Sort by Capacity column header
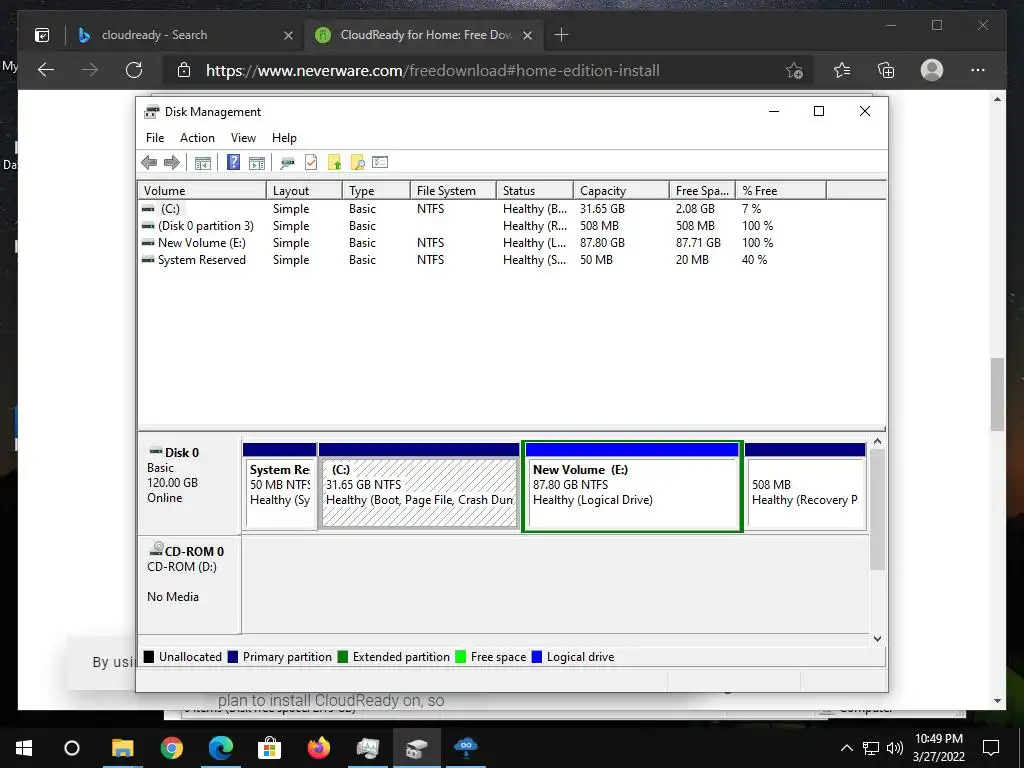Image resolution: width=1024 pixels, height=768 pixels. (x=622, y=191)
